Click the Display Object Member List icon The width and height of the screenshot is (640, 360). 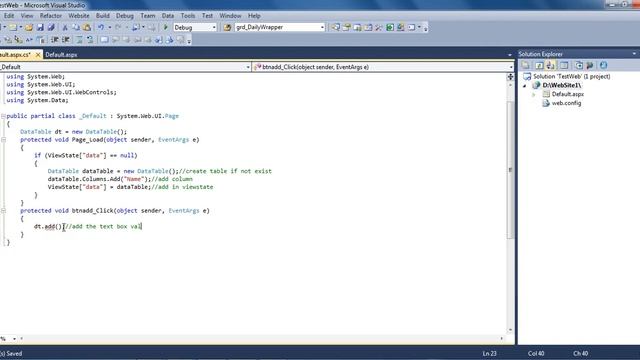tap(8, 40)
